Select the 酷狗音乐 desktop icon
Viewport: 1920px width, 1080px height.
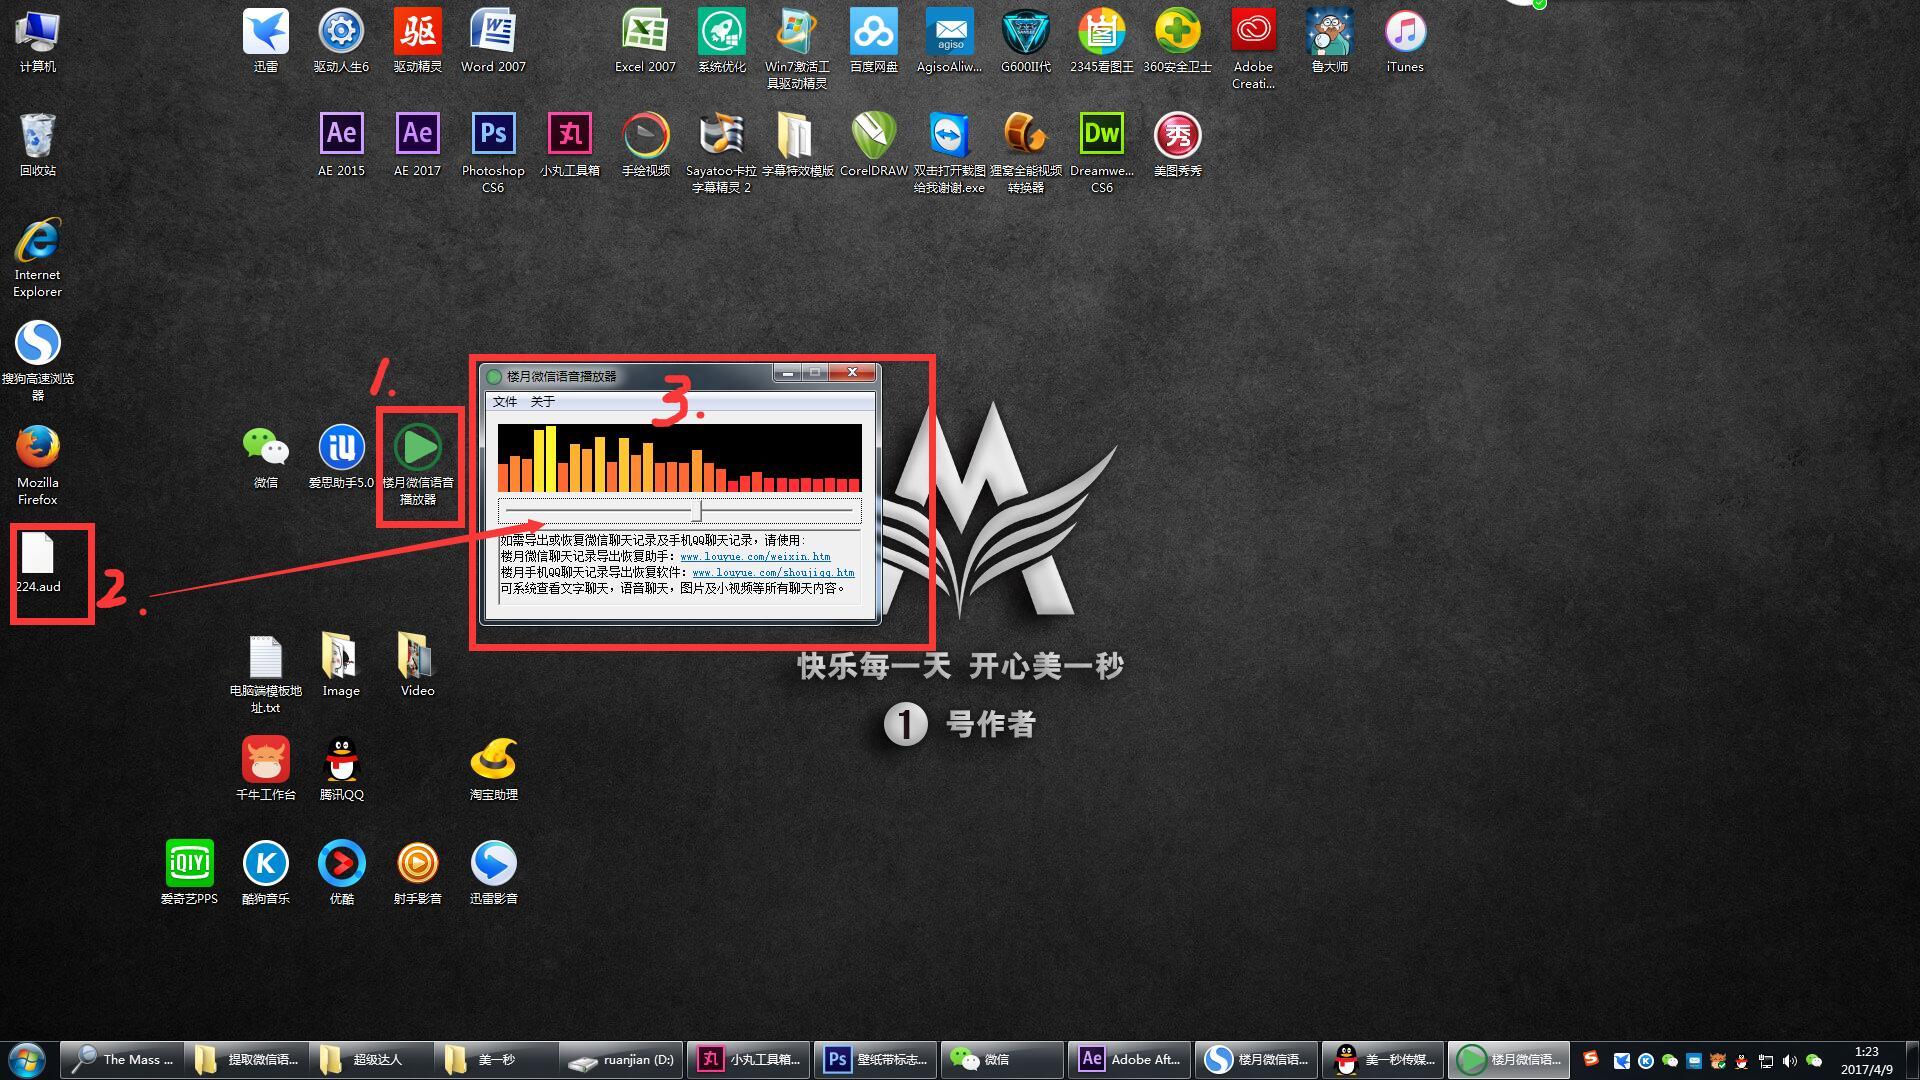[x=266, y=873]
